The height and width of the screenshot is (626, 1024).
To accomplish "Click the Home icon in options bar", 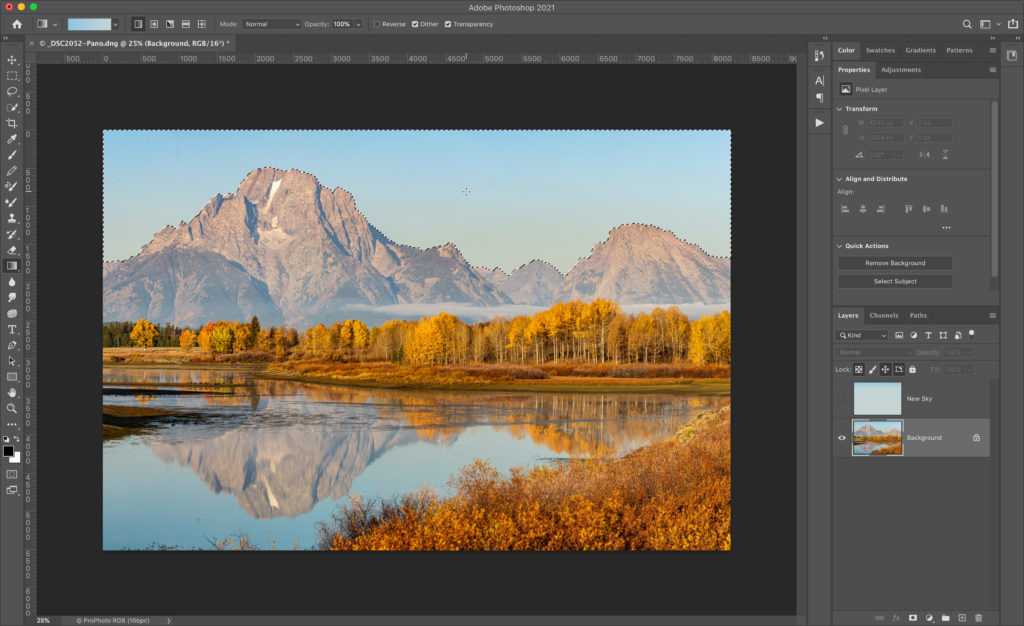I will 16,24.
